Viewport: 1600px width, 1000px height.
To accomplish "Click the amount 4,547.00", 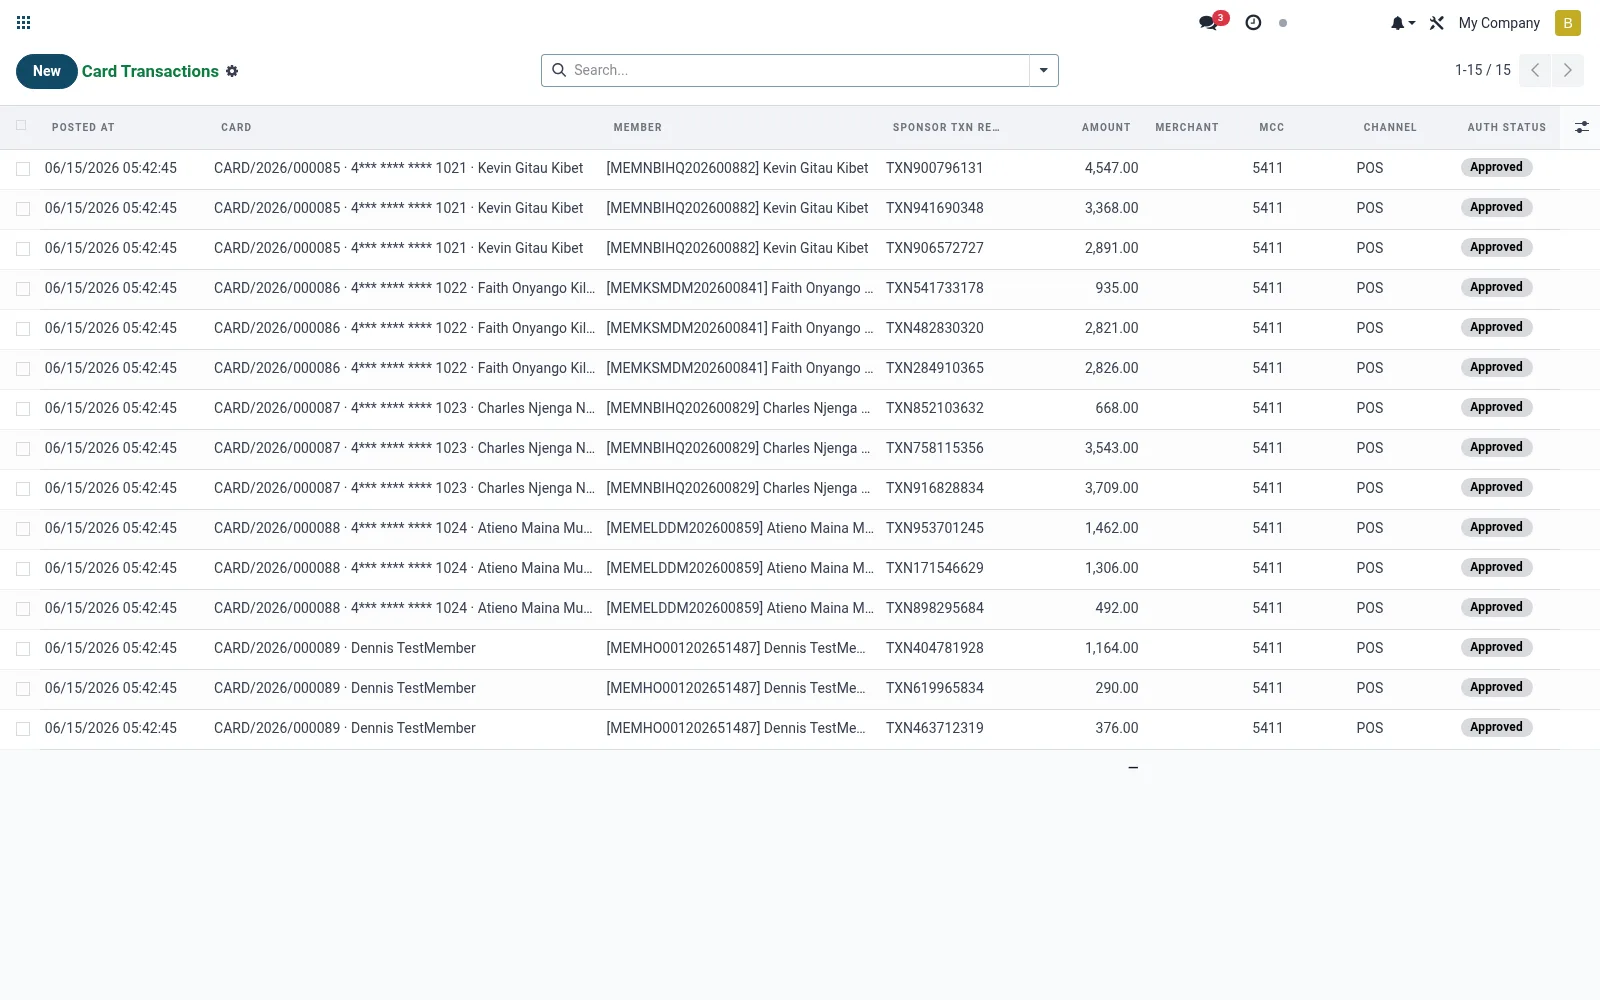I will point(1111,168).
